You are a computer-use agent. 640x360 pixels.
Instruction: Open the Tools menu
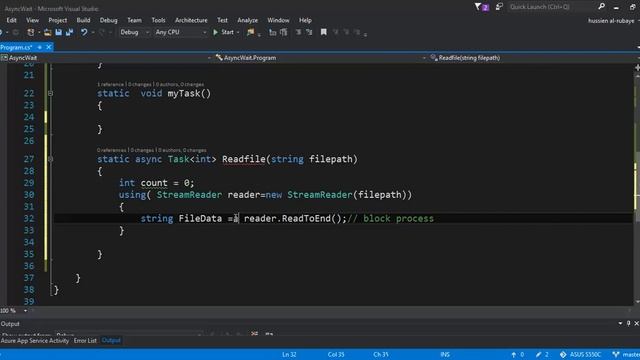pos(158,20)
